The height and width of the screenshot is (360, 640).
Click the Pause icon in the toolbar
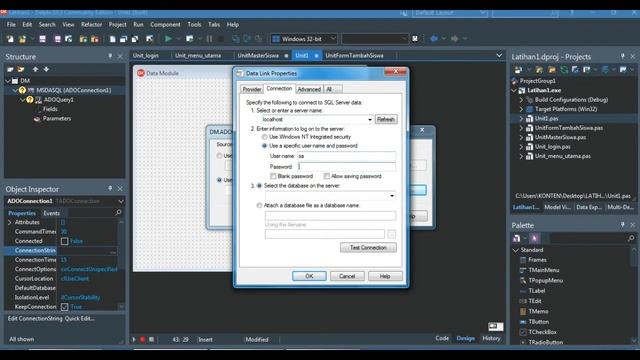tap(209, 39)
